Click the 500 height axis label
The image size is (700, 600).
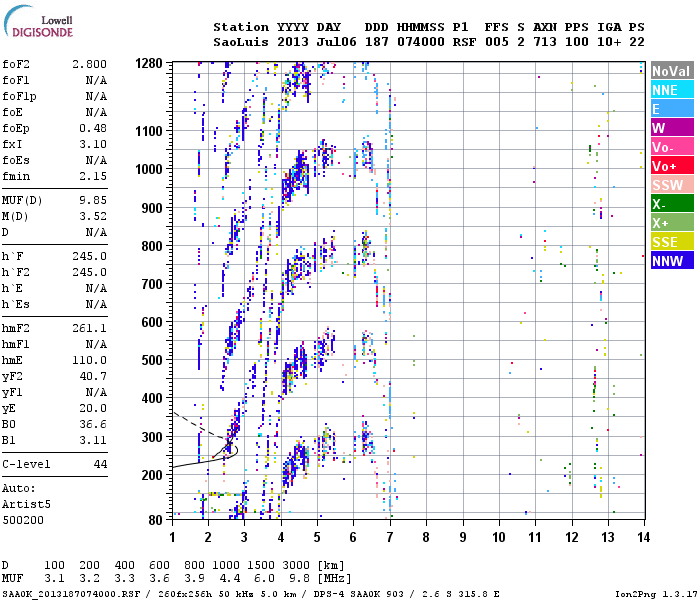[x=152, y=360]
